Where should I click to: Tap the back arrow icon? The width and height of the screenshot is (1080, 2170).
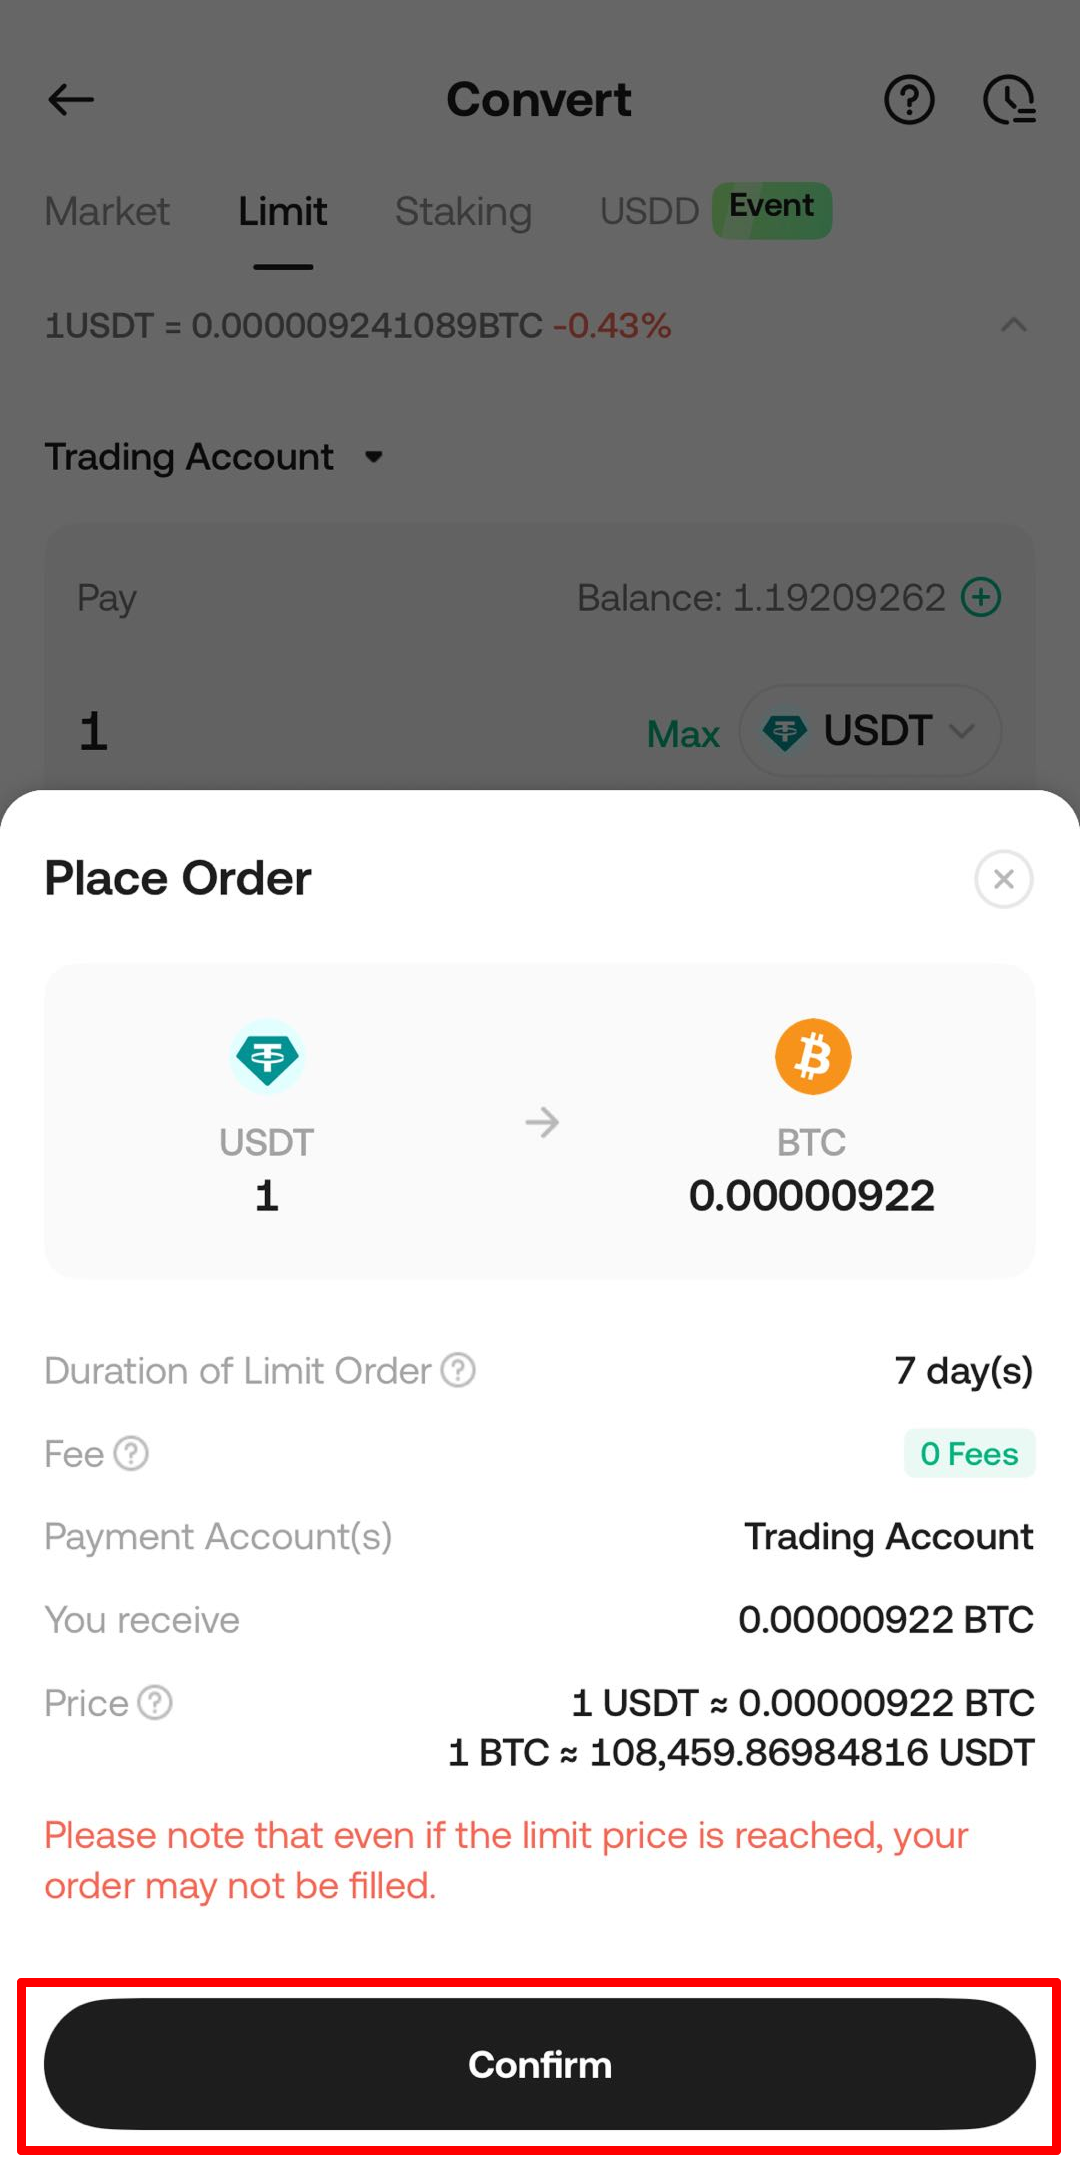[71, 100]
